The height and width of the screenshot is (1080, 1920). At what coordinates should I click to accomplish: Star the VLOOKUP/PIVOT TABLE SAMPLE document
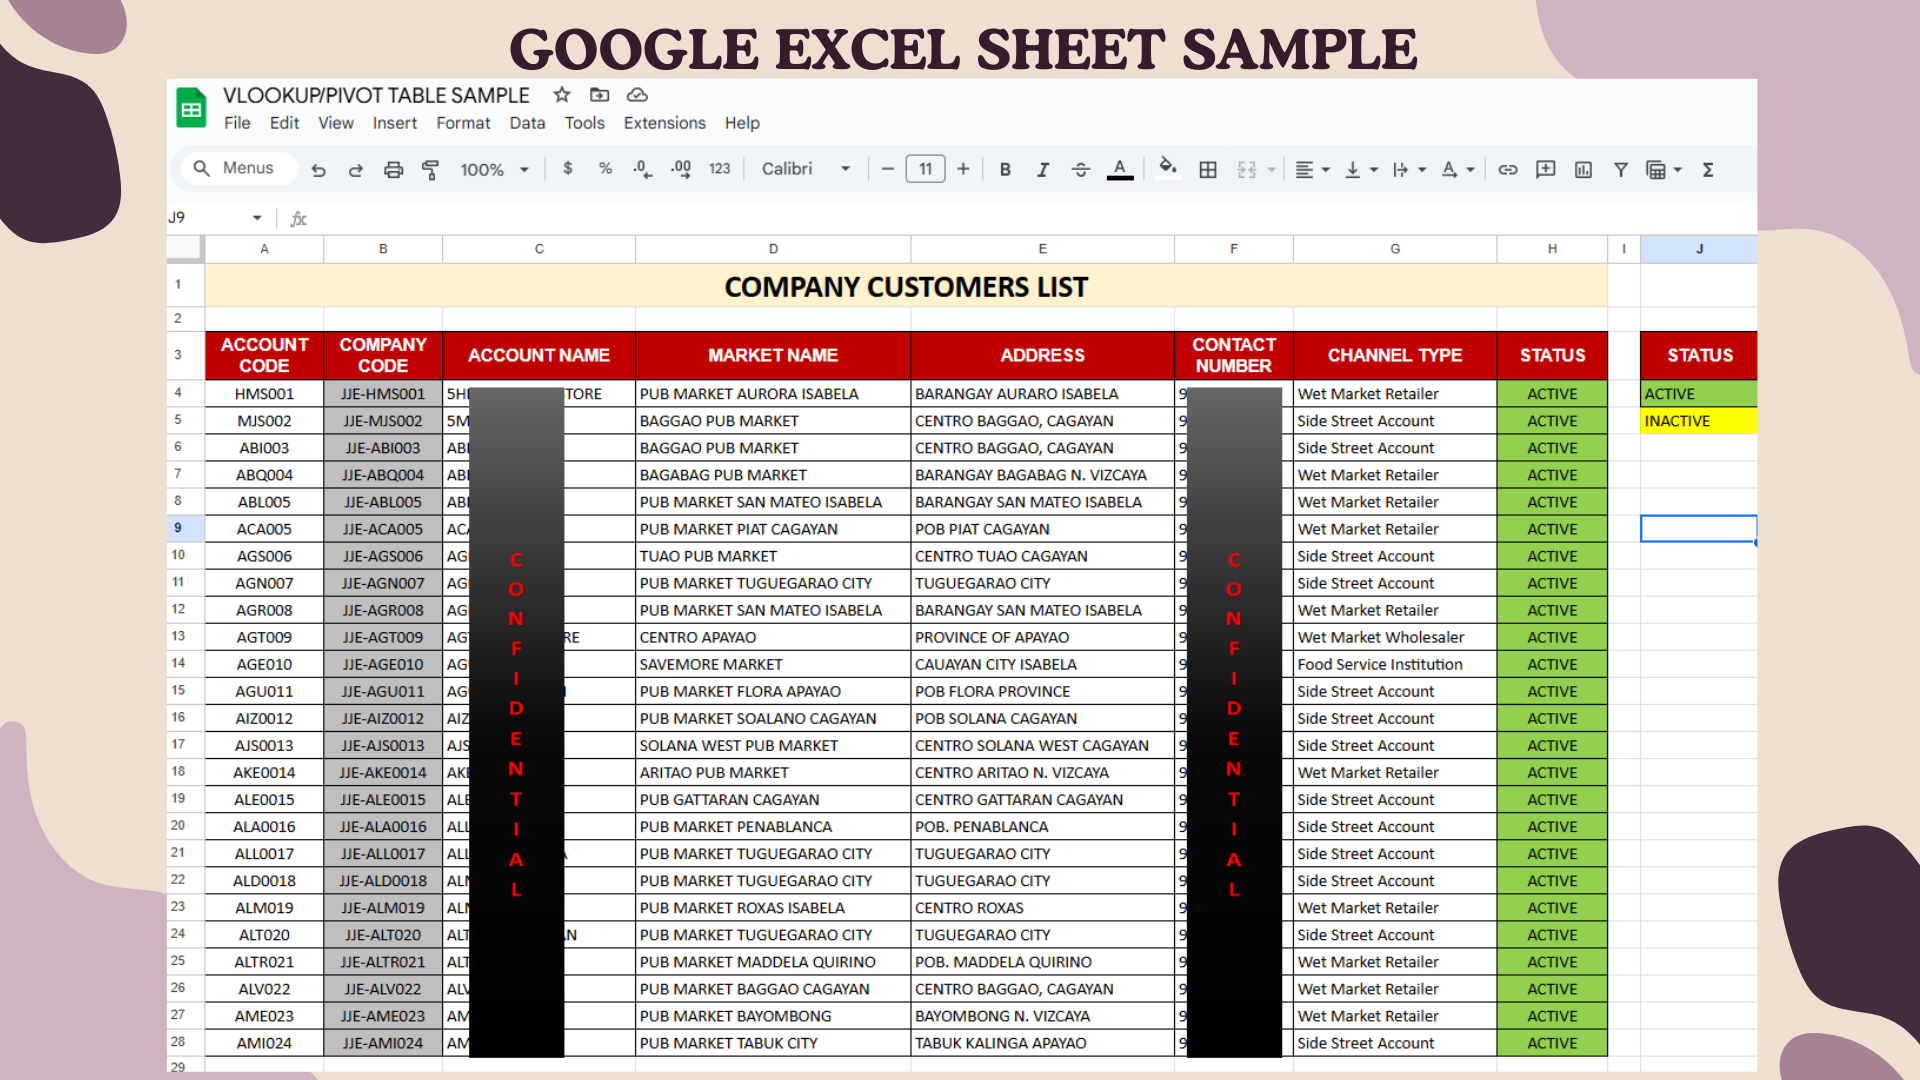pyautogui.click(x=562, y=95)
